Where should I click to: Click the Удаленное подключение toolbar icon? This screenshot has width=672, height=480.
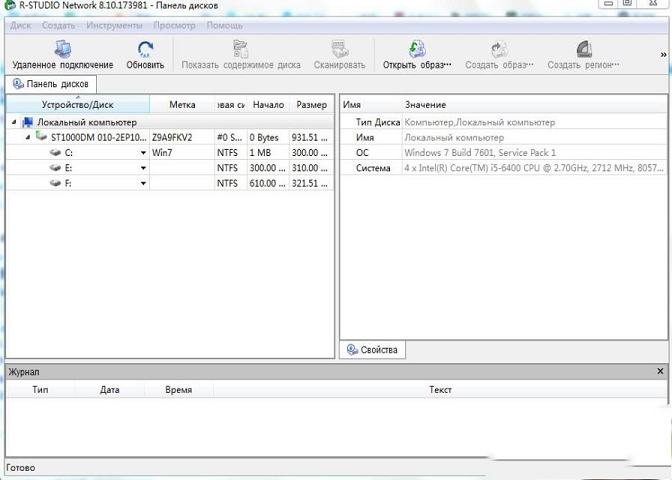tap(62, 49)
